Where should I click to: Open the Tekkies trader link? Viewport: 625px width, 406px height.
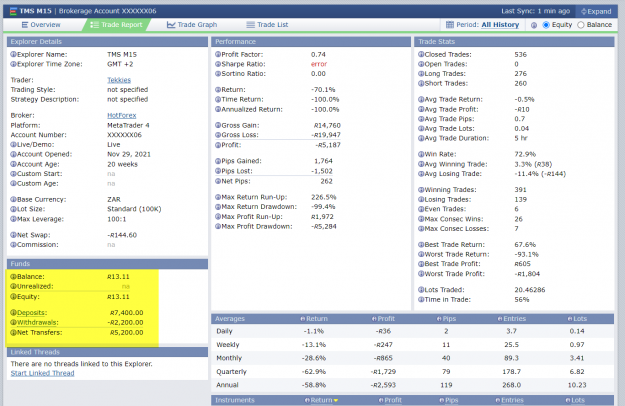pyautogui.click(x=119, y=80)
